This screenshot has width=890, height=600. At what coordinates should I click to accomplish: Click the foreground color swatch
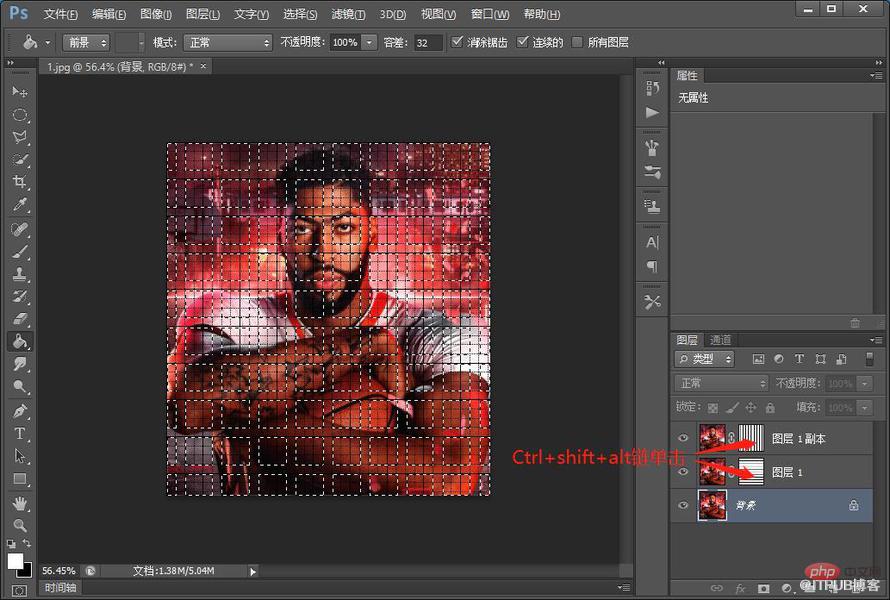tap(15, 561)
